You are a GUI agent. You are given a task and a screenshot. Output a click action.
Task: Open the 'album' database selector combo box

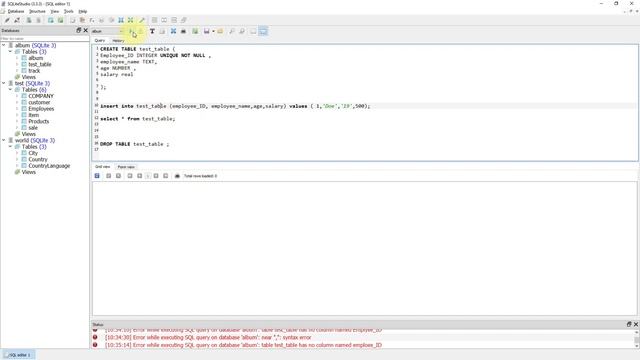[x=108, y=31]
